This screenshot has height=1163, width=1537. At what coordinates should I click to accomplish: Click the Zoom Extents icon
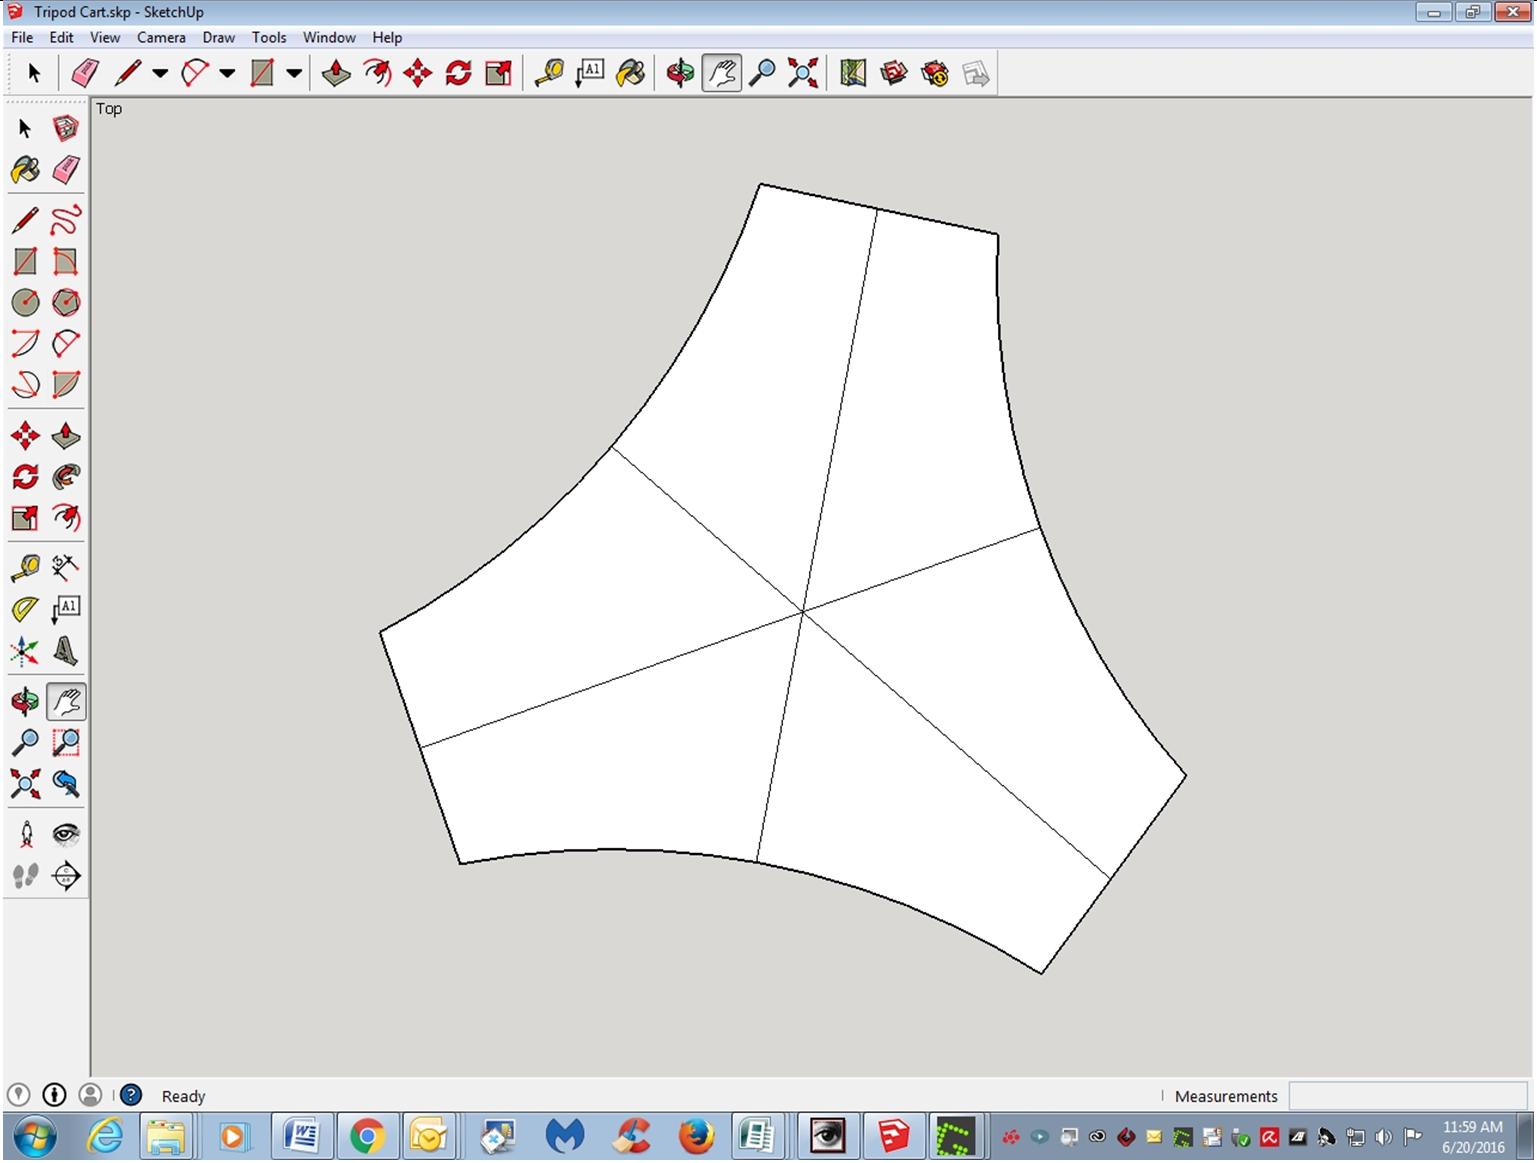pyautogui.click(x=803, y=72)
